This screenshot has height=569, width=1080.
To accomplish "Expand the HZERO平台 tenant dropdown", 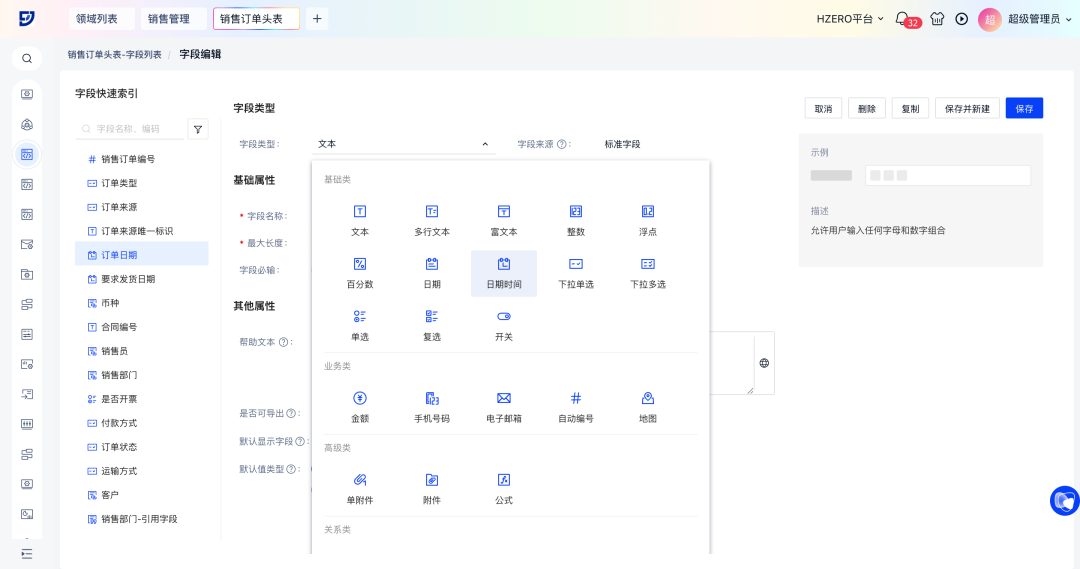I will pyautogui.click(x=850, y=18).
